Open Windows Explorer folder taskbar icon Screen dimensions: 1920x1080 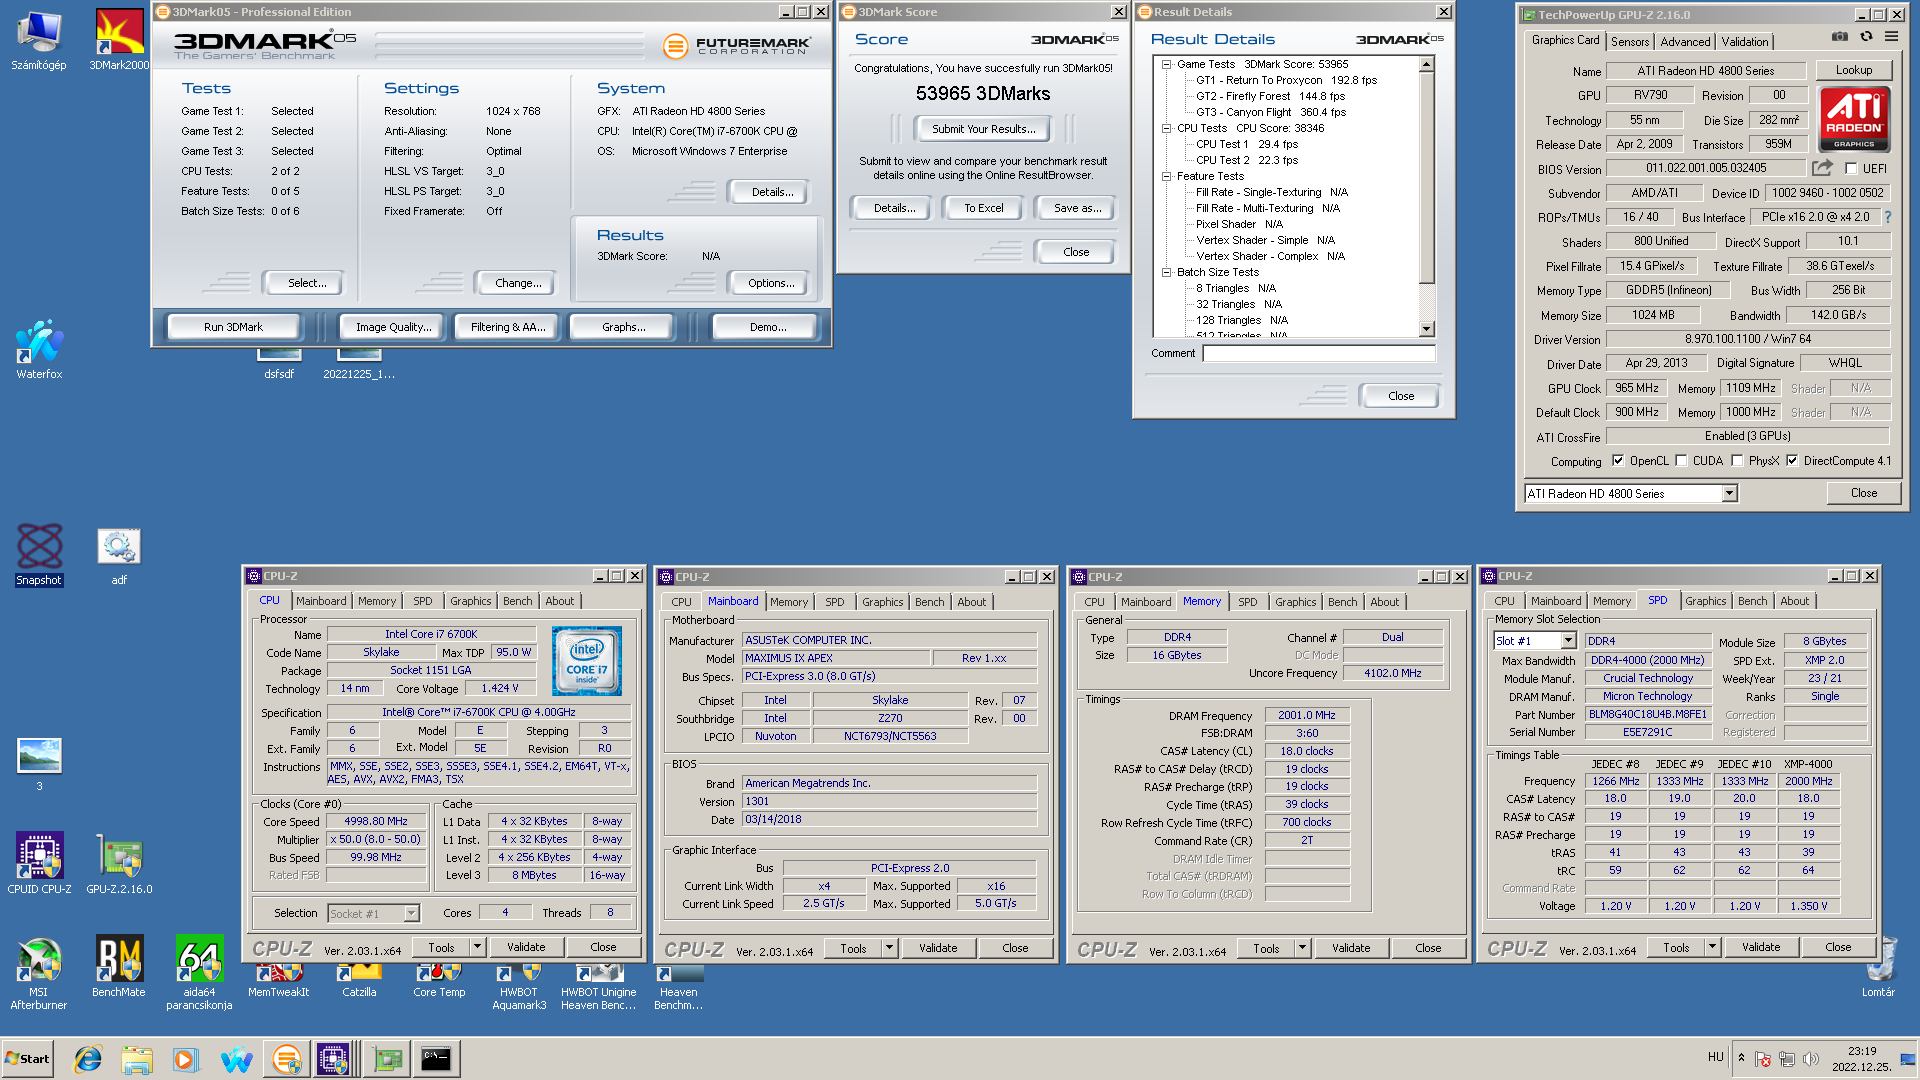137,1058
